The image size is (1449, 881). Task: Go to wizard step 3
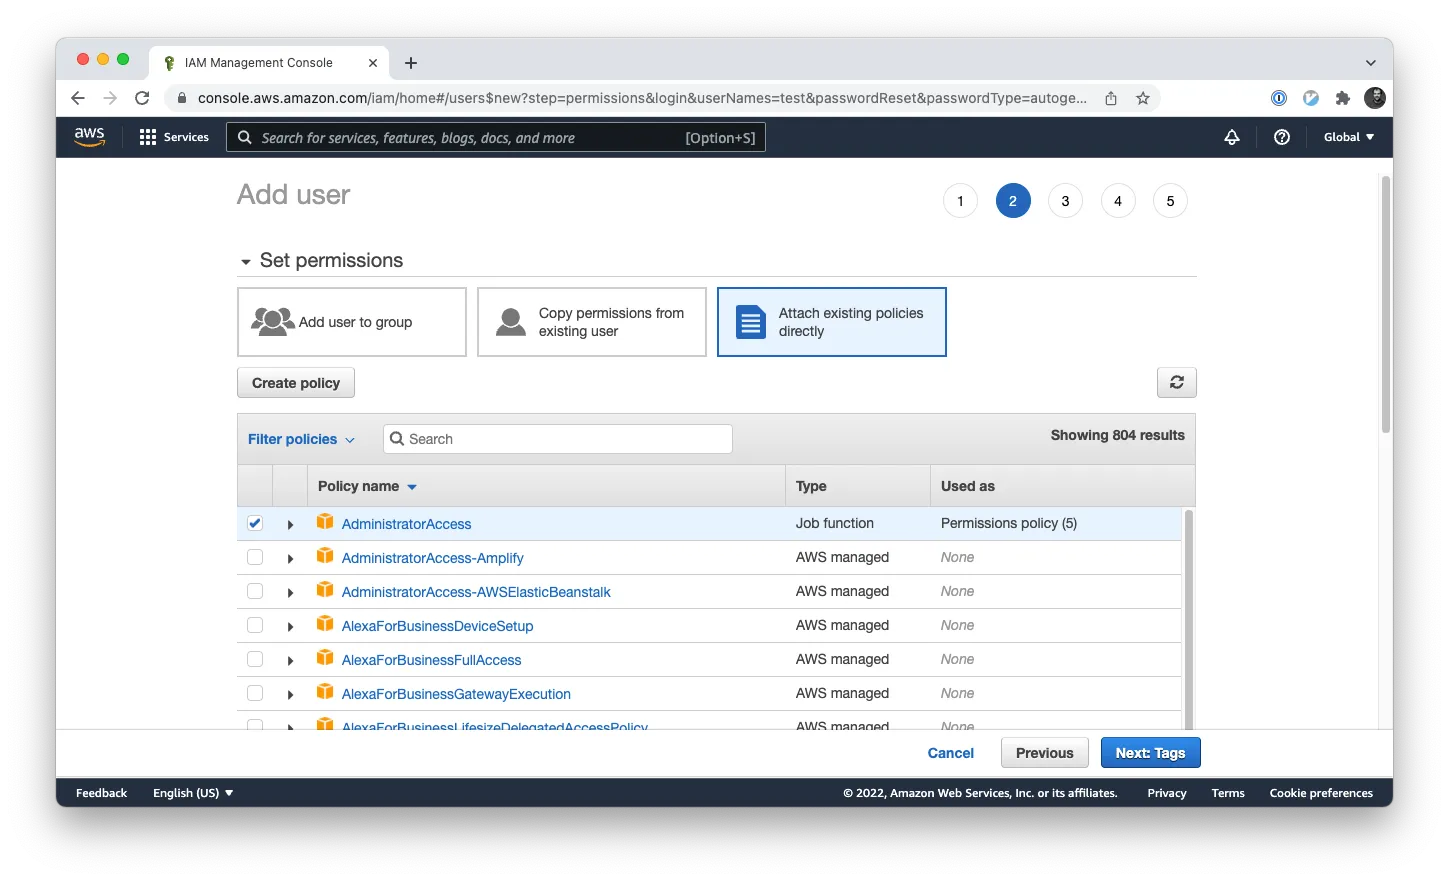1065,201
